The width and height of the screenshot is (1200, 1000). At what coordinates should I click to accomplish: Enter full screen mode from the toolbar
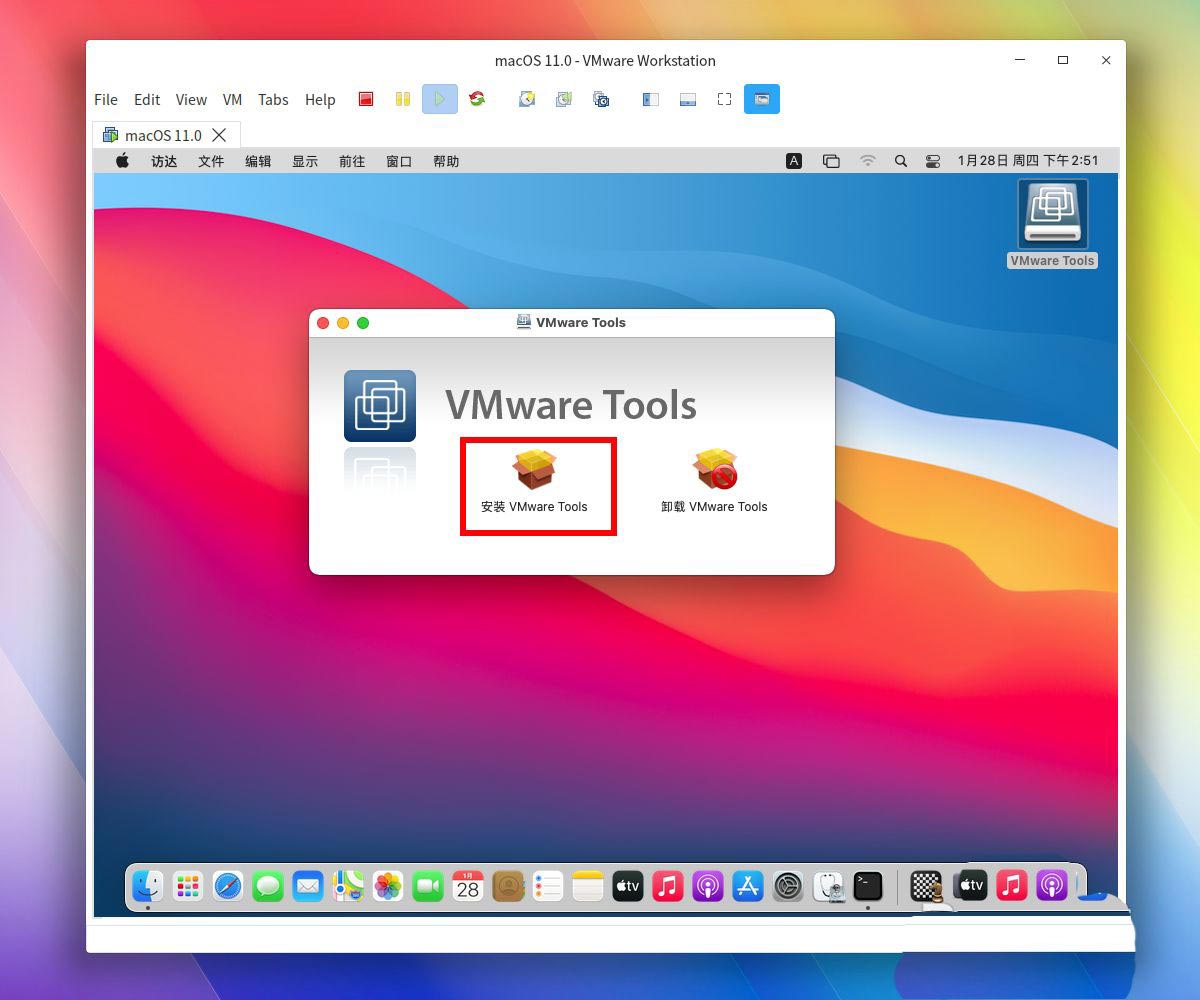click(x=724, y=99)
